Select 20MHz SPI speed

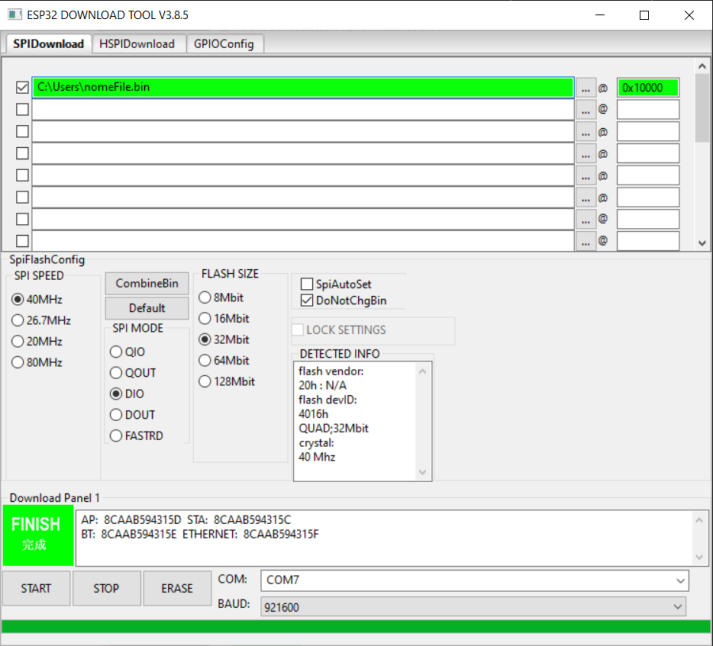36,341
